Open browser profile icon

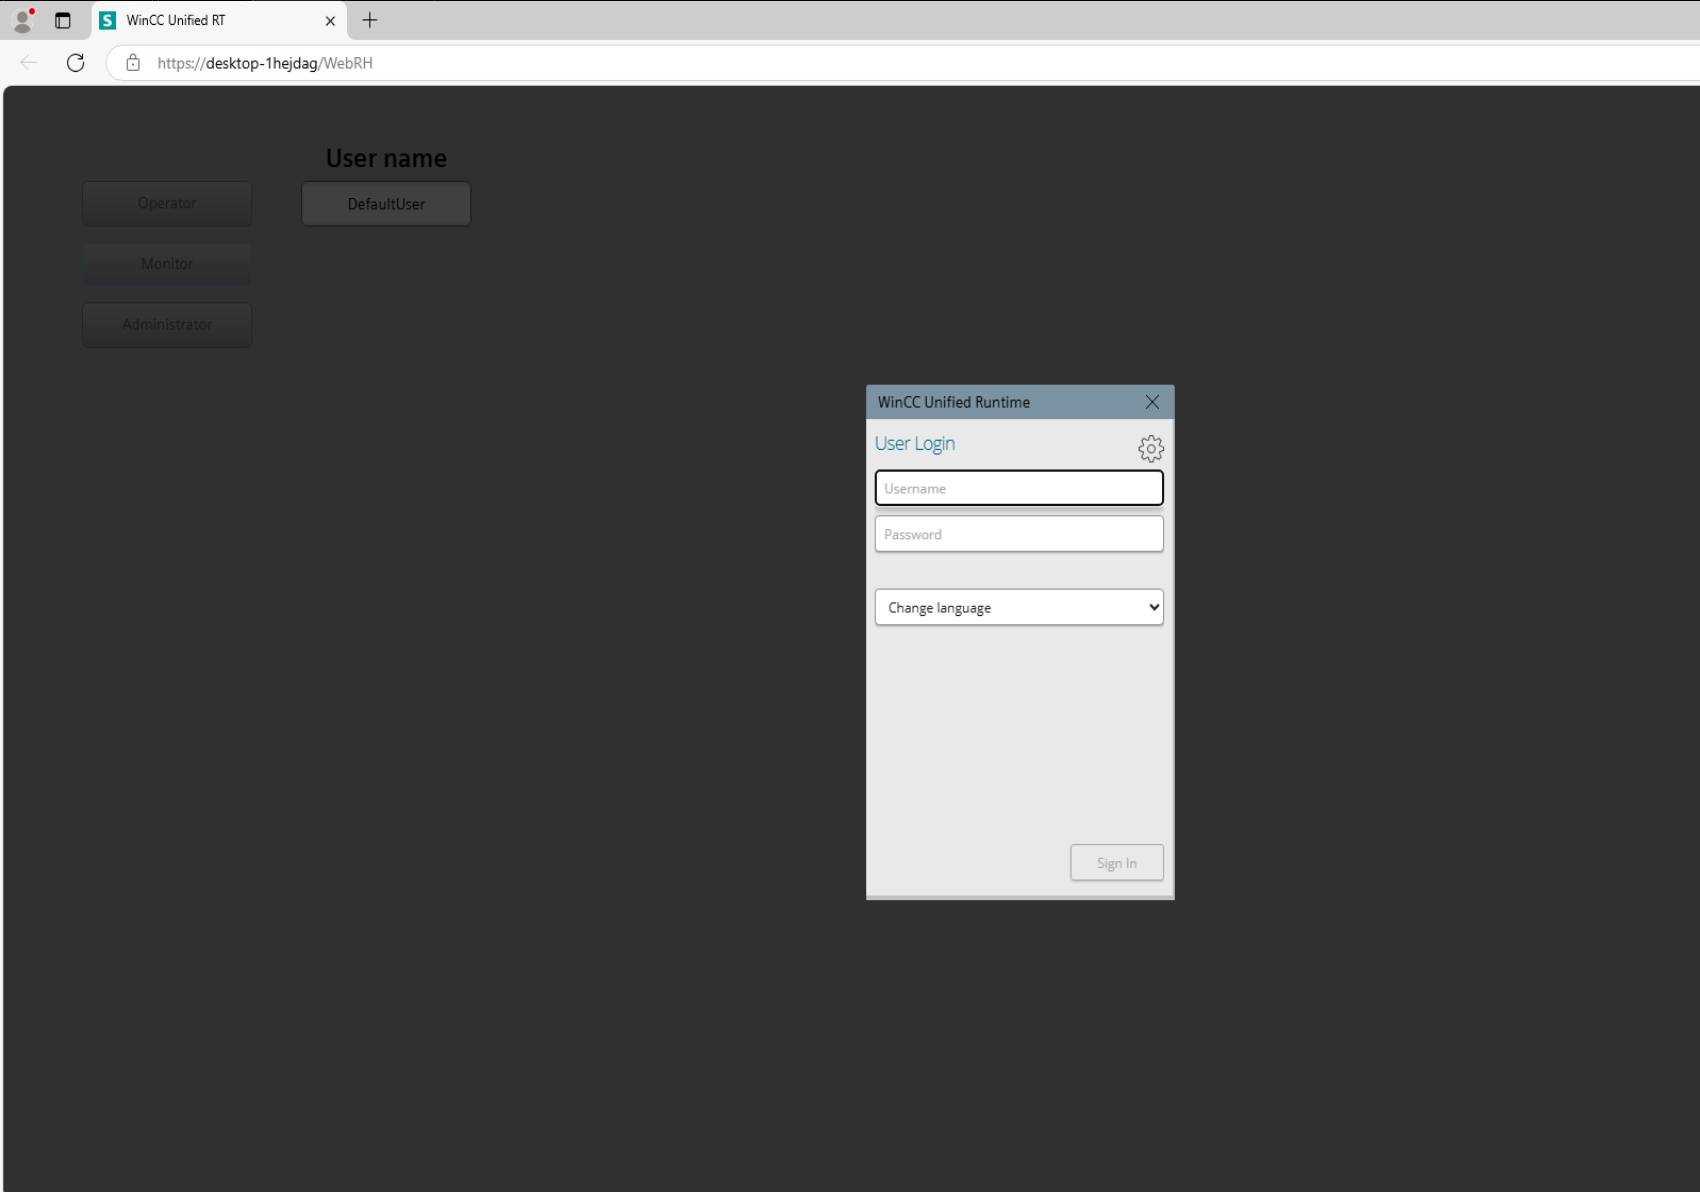(22, 20)
